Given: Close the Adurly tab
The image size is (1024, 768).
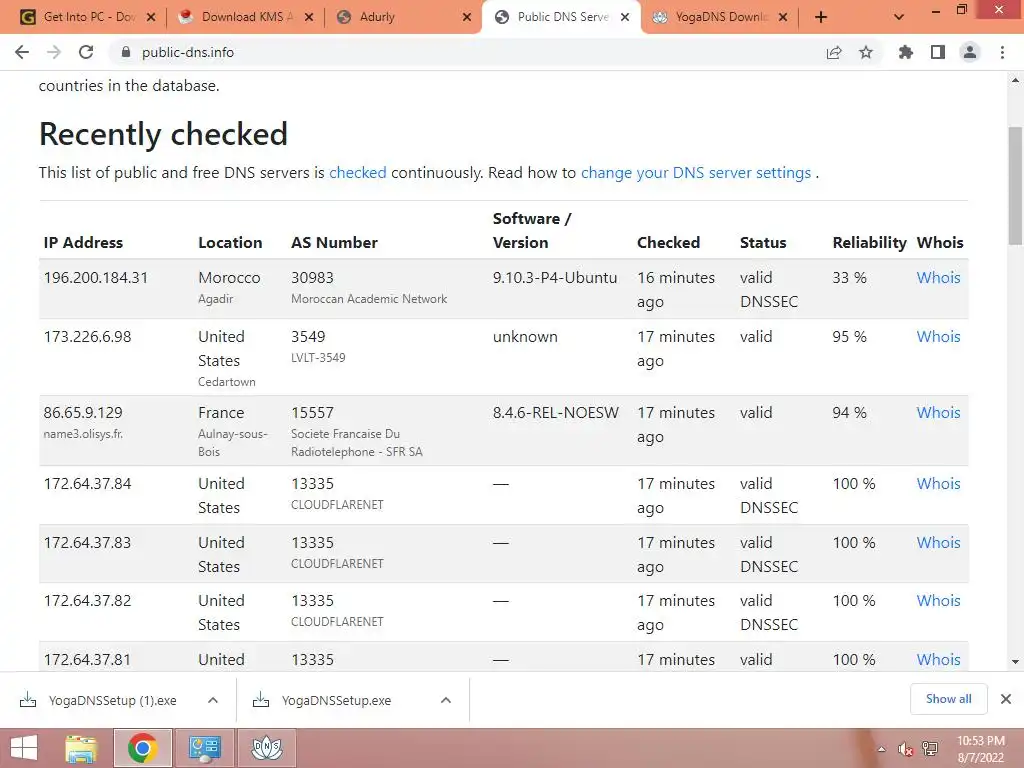Looking at the screenshot, I should [x=467, y=17].
